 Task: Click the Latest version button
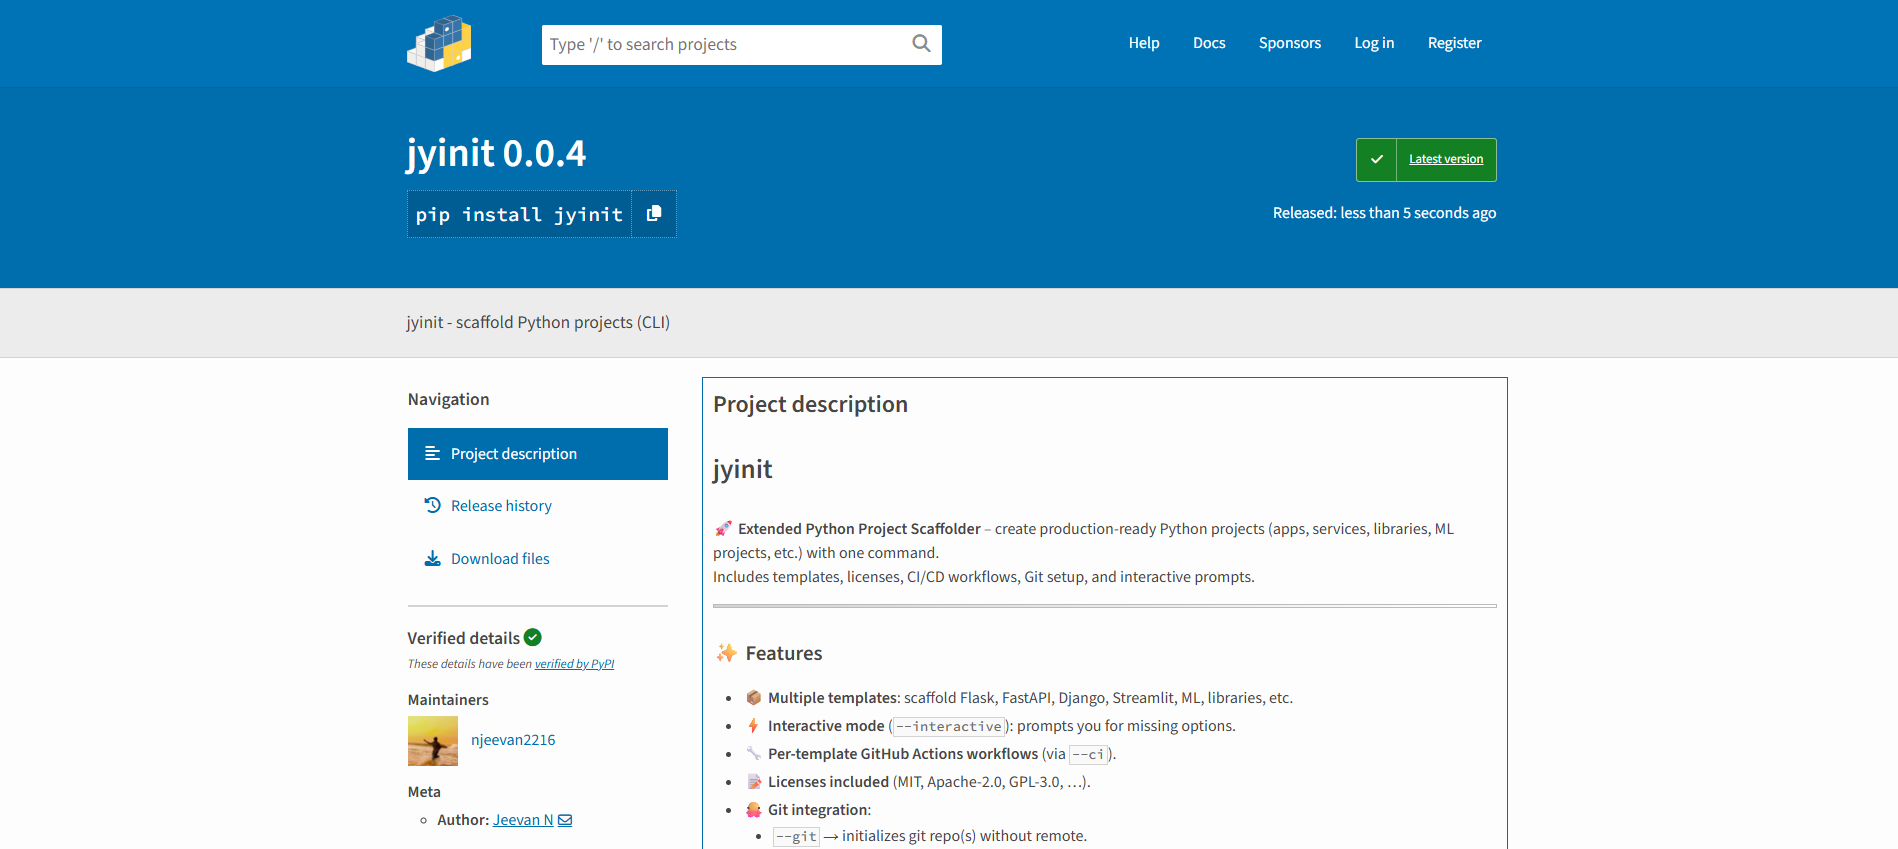pyautogui.click(x=1445, y=160)
